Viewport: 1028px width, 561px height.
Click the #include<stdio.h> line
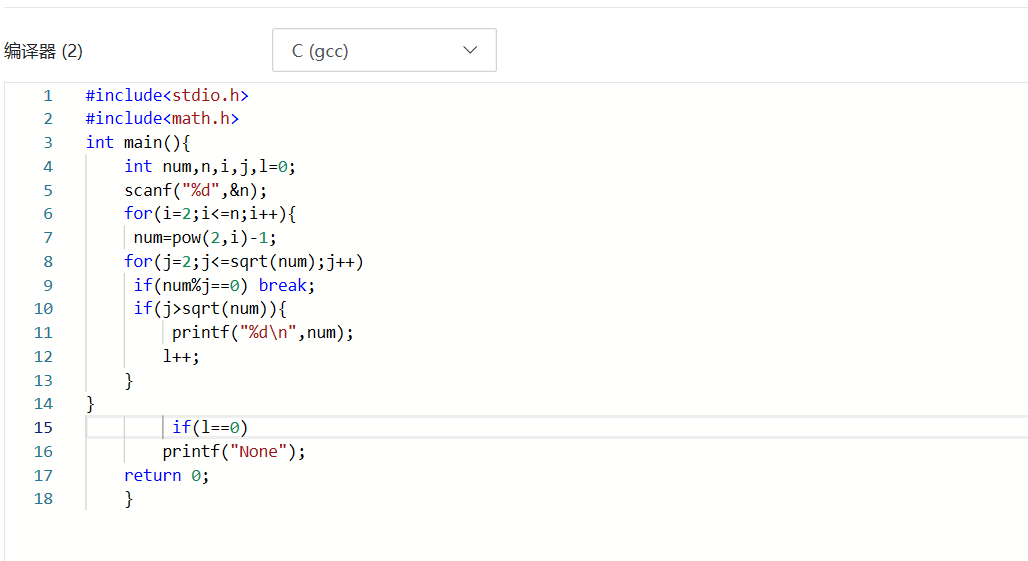click(167, 96)
